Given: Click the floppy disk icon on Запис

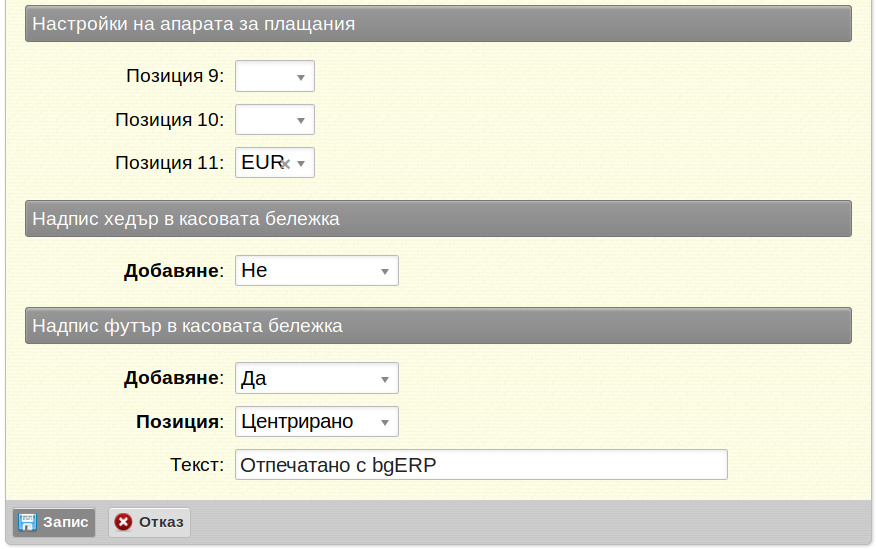Looking at the screenshot, I should [28, 522].
